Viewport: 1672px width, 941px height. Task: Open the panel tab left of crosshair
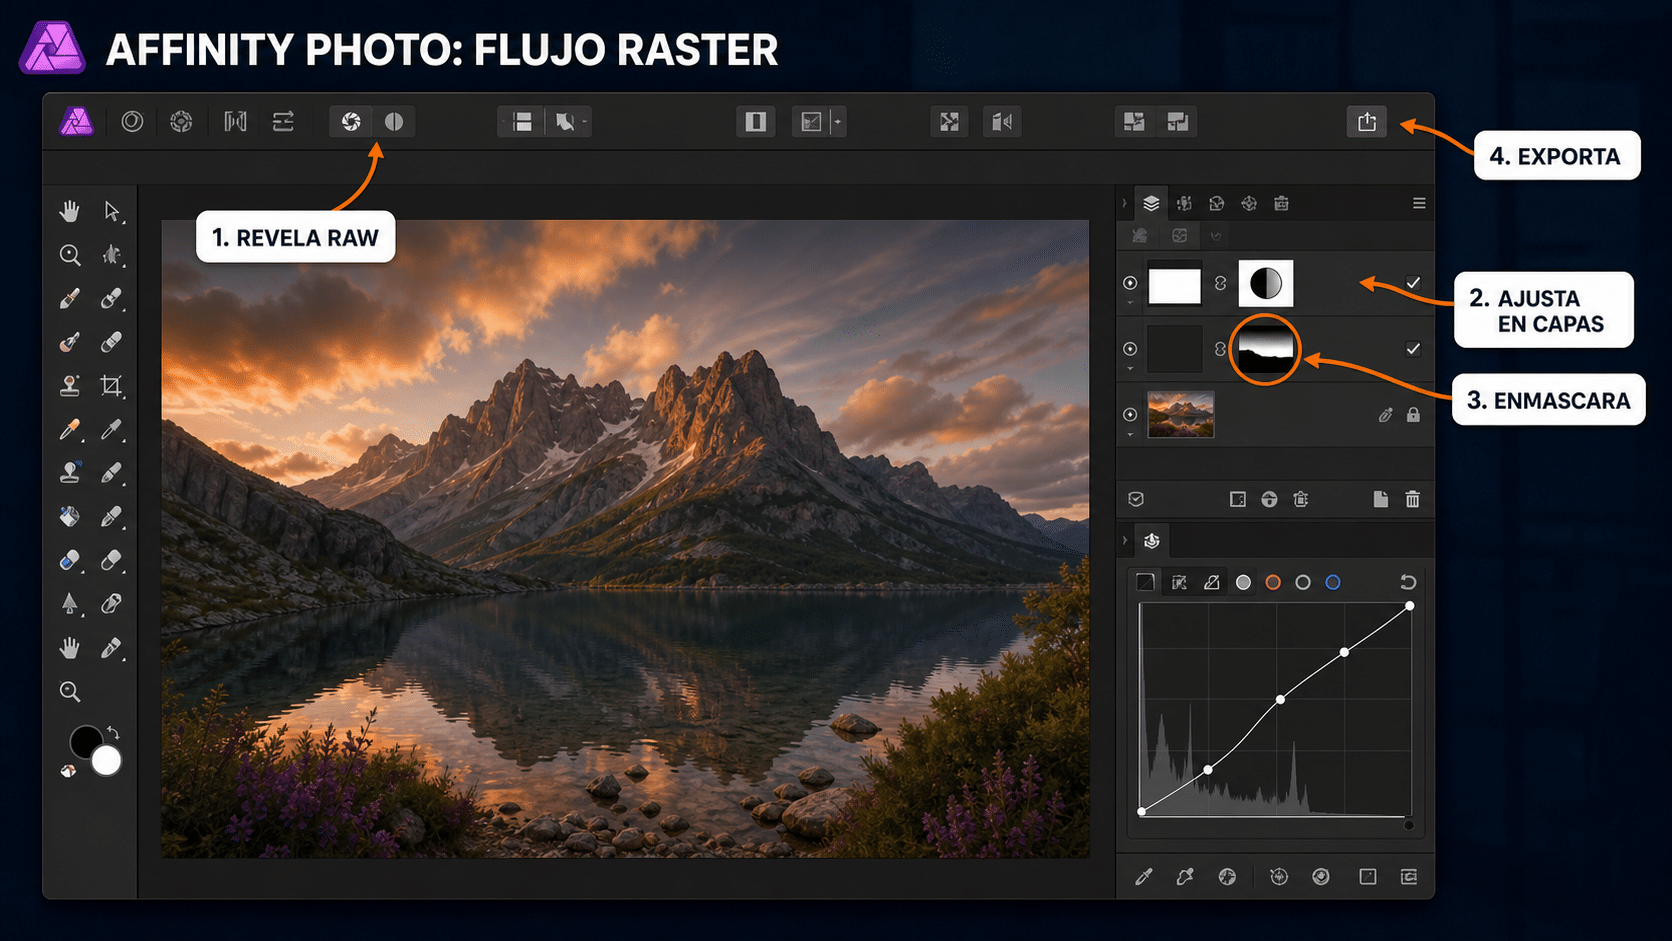[1216, 203]
